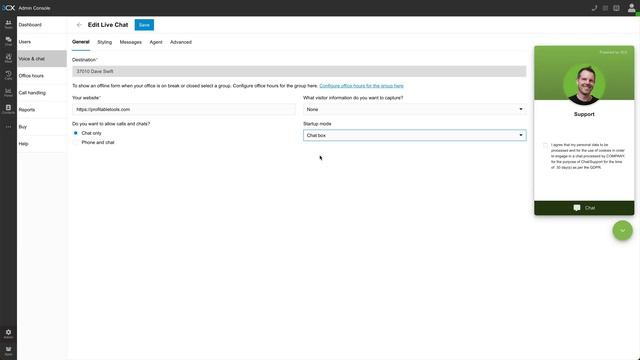Click the green round minimize chat bubble
The image size is (640, 360).
(x=622, y=231)
